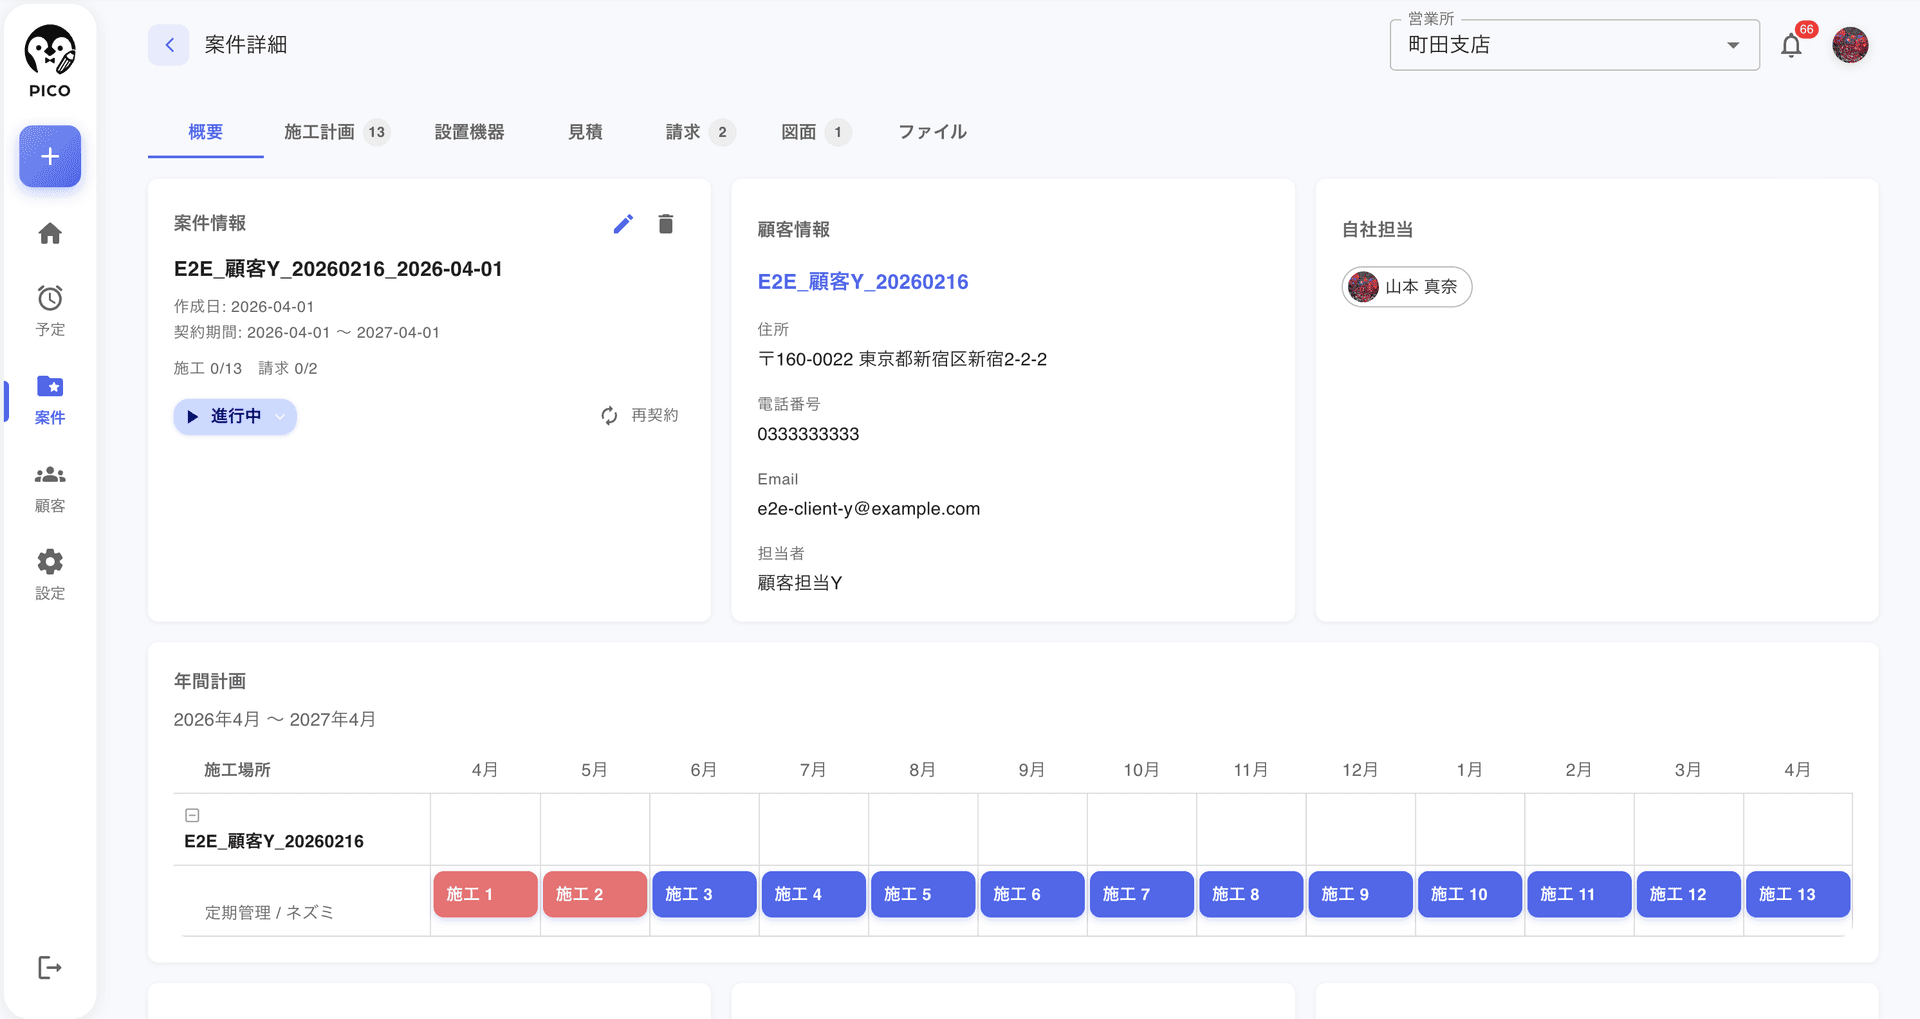Image resolution: width=1920 pixels, height=1019 pixels.
Task: Switch to 請求 tab
Action: pyautogui.click(x=700, y=132)
